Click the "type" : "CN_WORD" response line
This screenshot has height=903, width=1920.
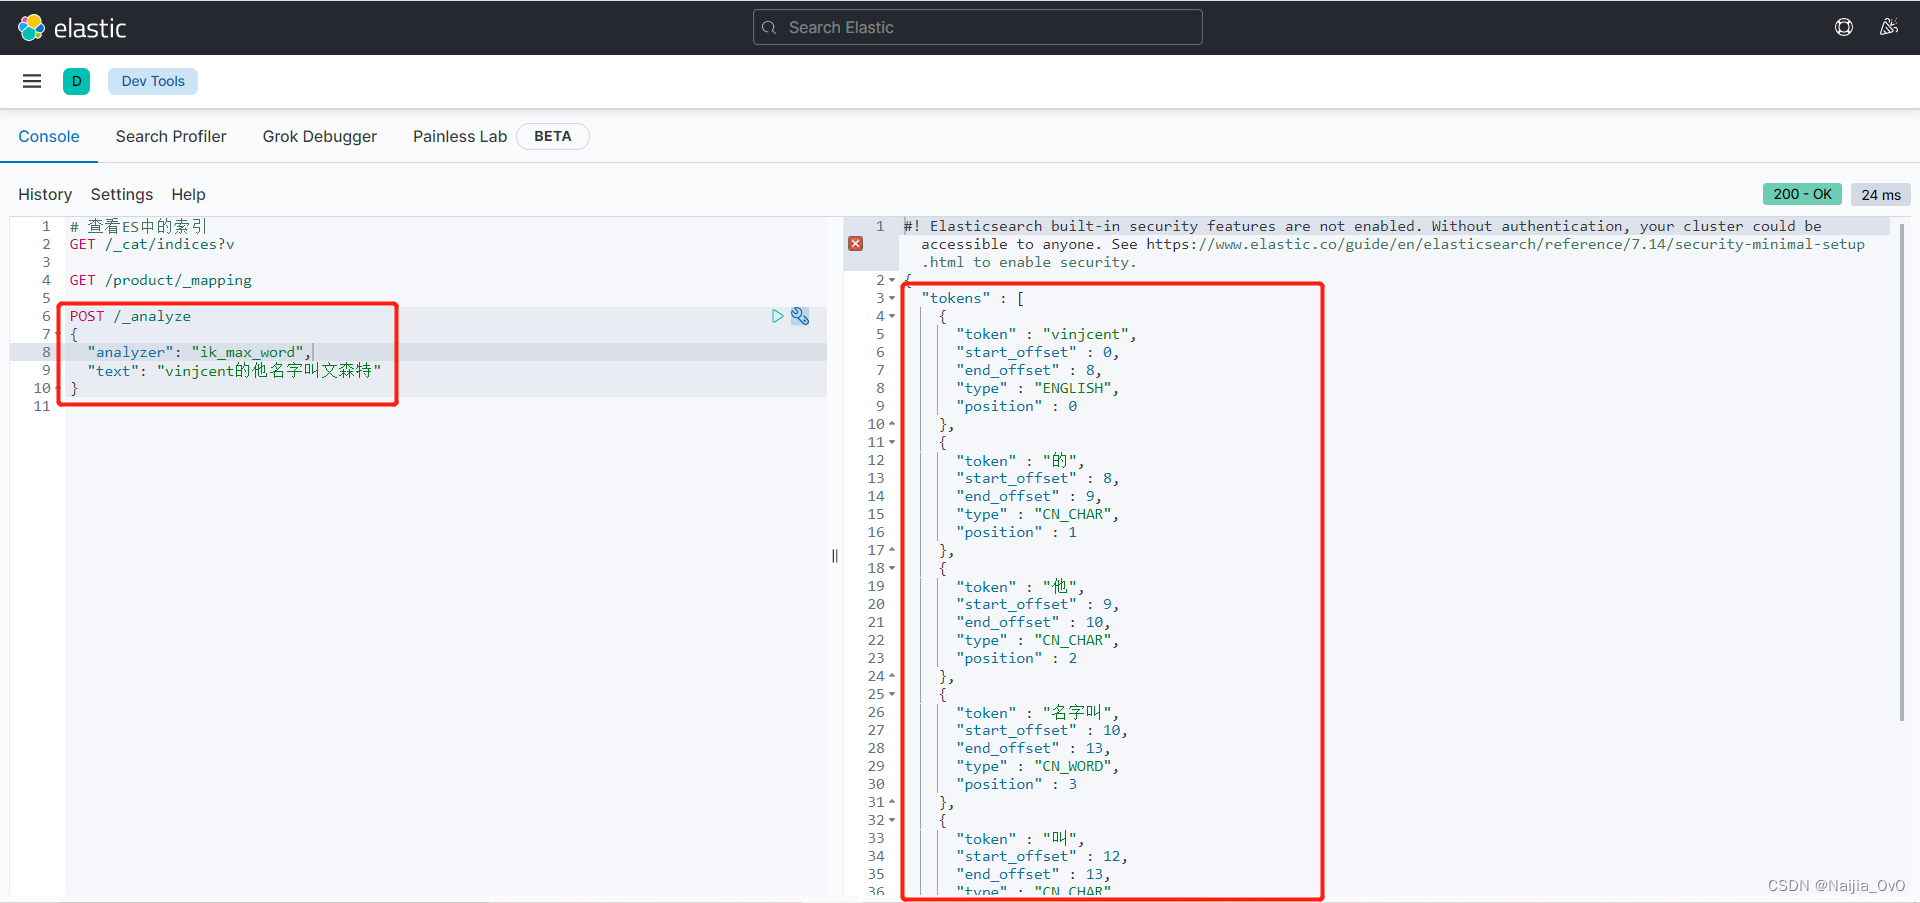1037,766
